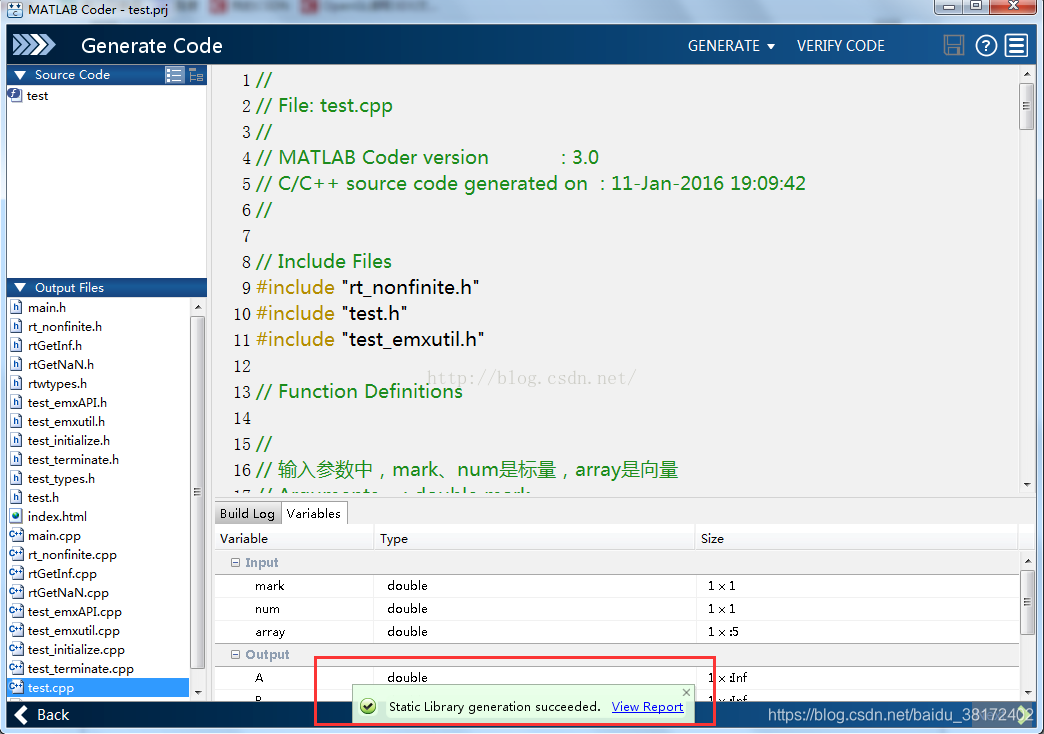This screenshot has height=734, width=1044.
Task: Select the Variables tab
Action: tap(314, 514)
